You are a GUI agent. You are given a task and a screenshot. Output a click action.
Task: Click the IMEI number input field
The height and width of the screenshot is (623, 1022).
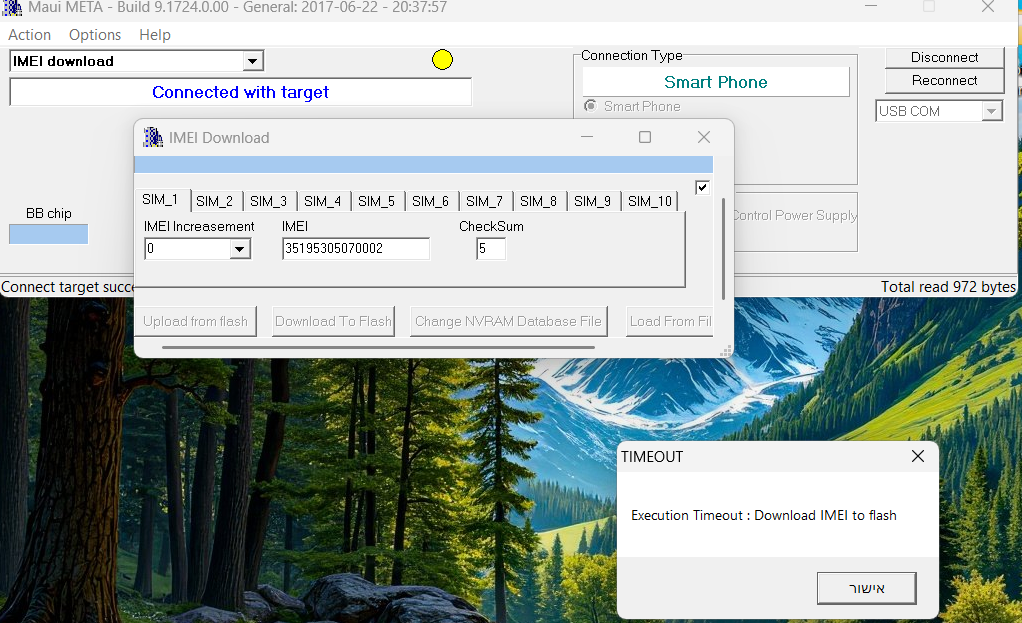[355, 248]
